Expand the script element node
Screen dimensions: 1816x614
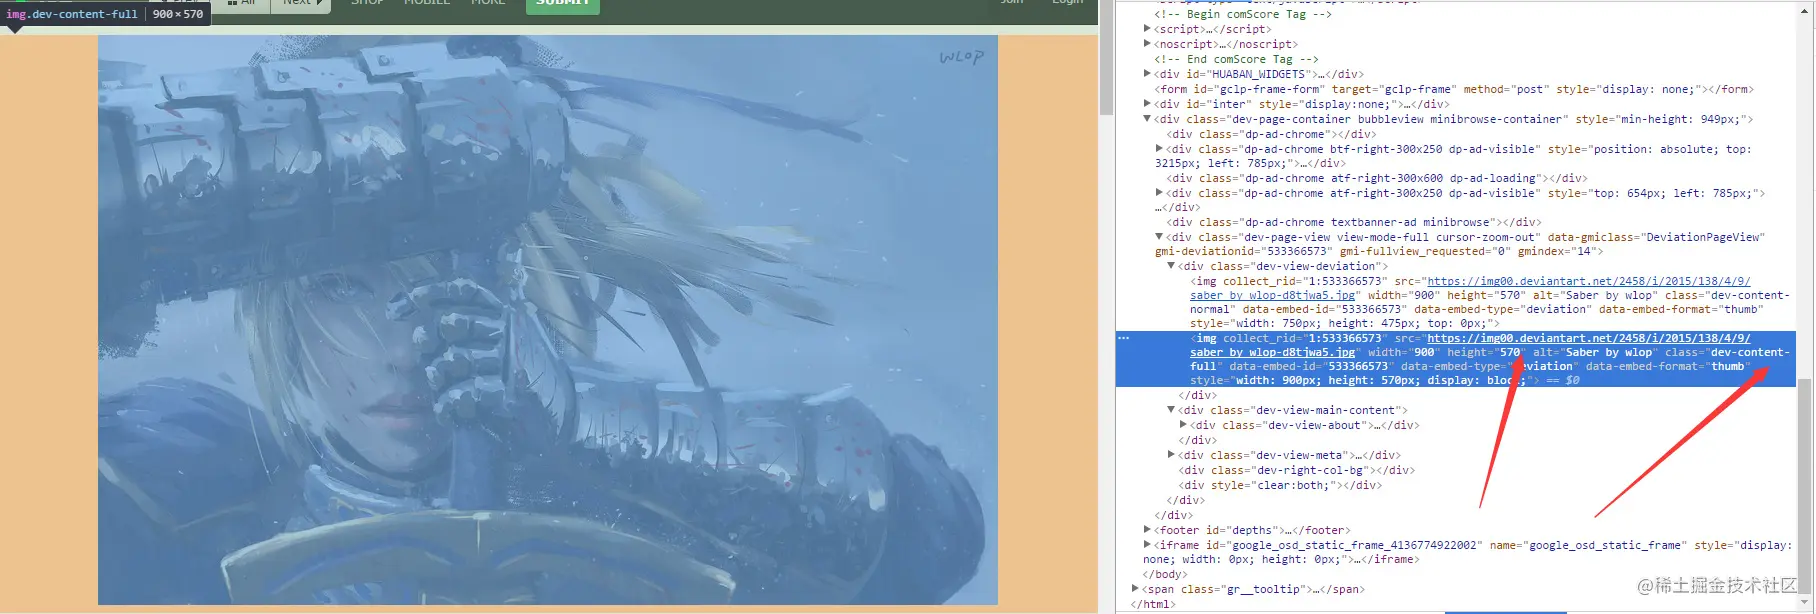pos(1147,29)
